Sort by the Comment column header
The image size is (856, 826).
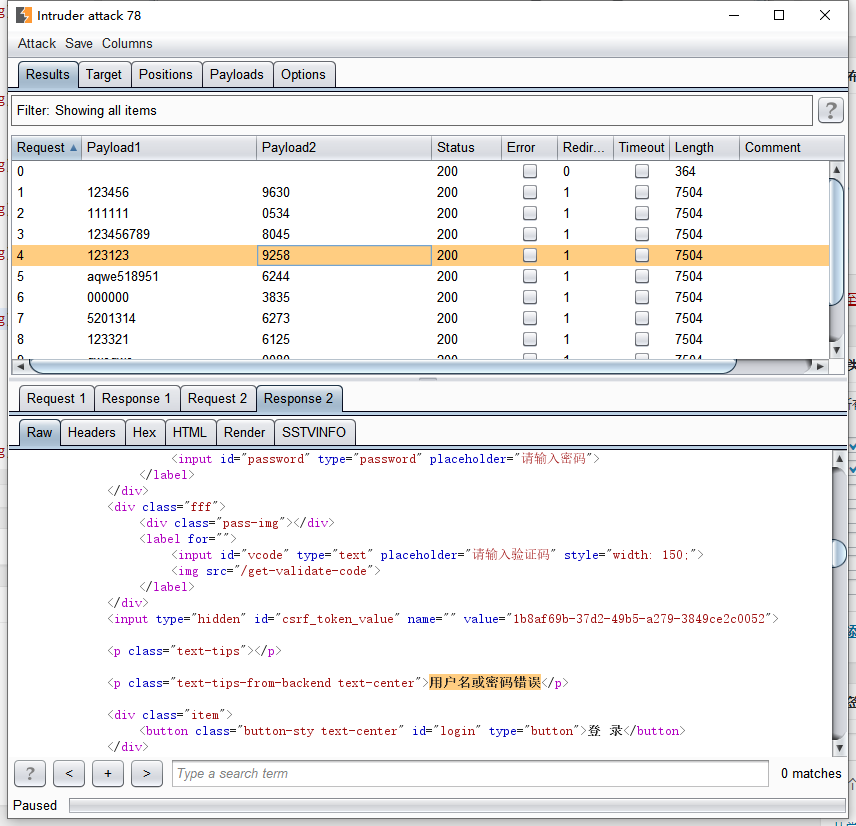pos(792,147)
